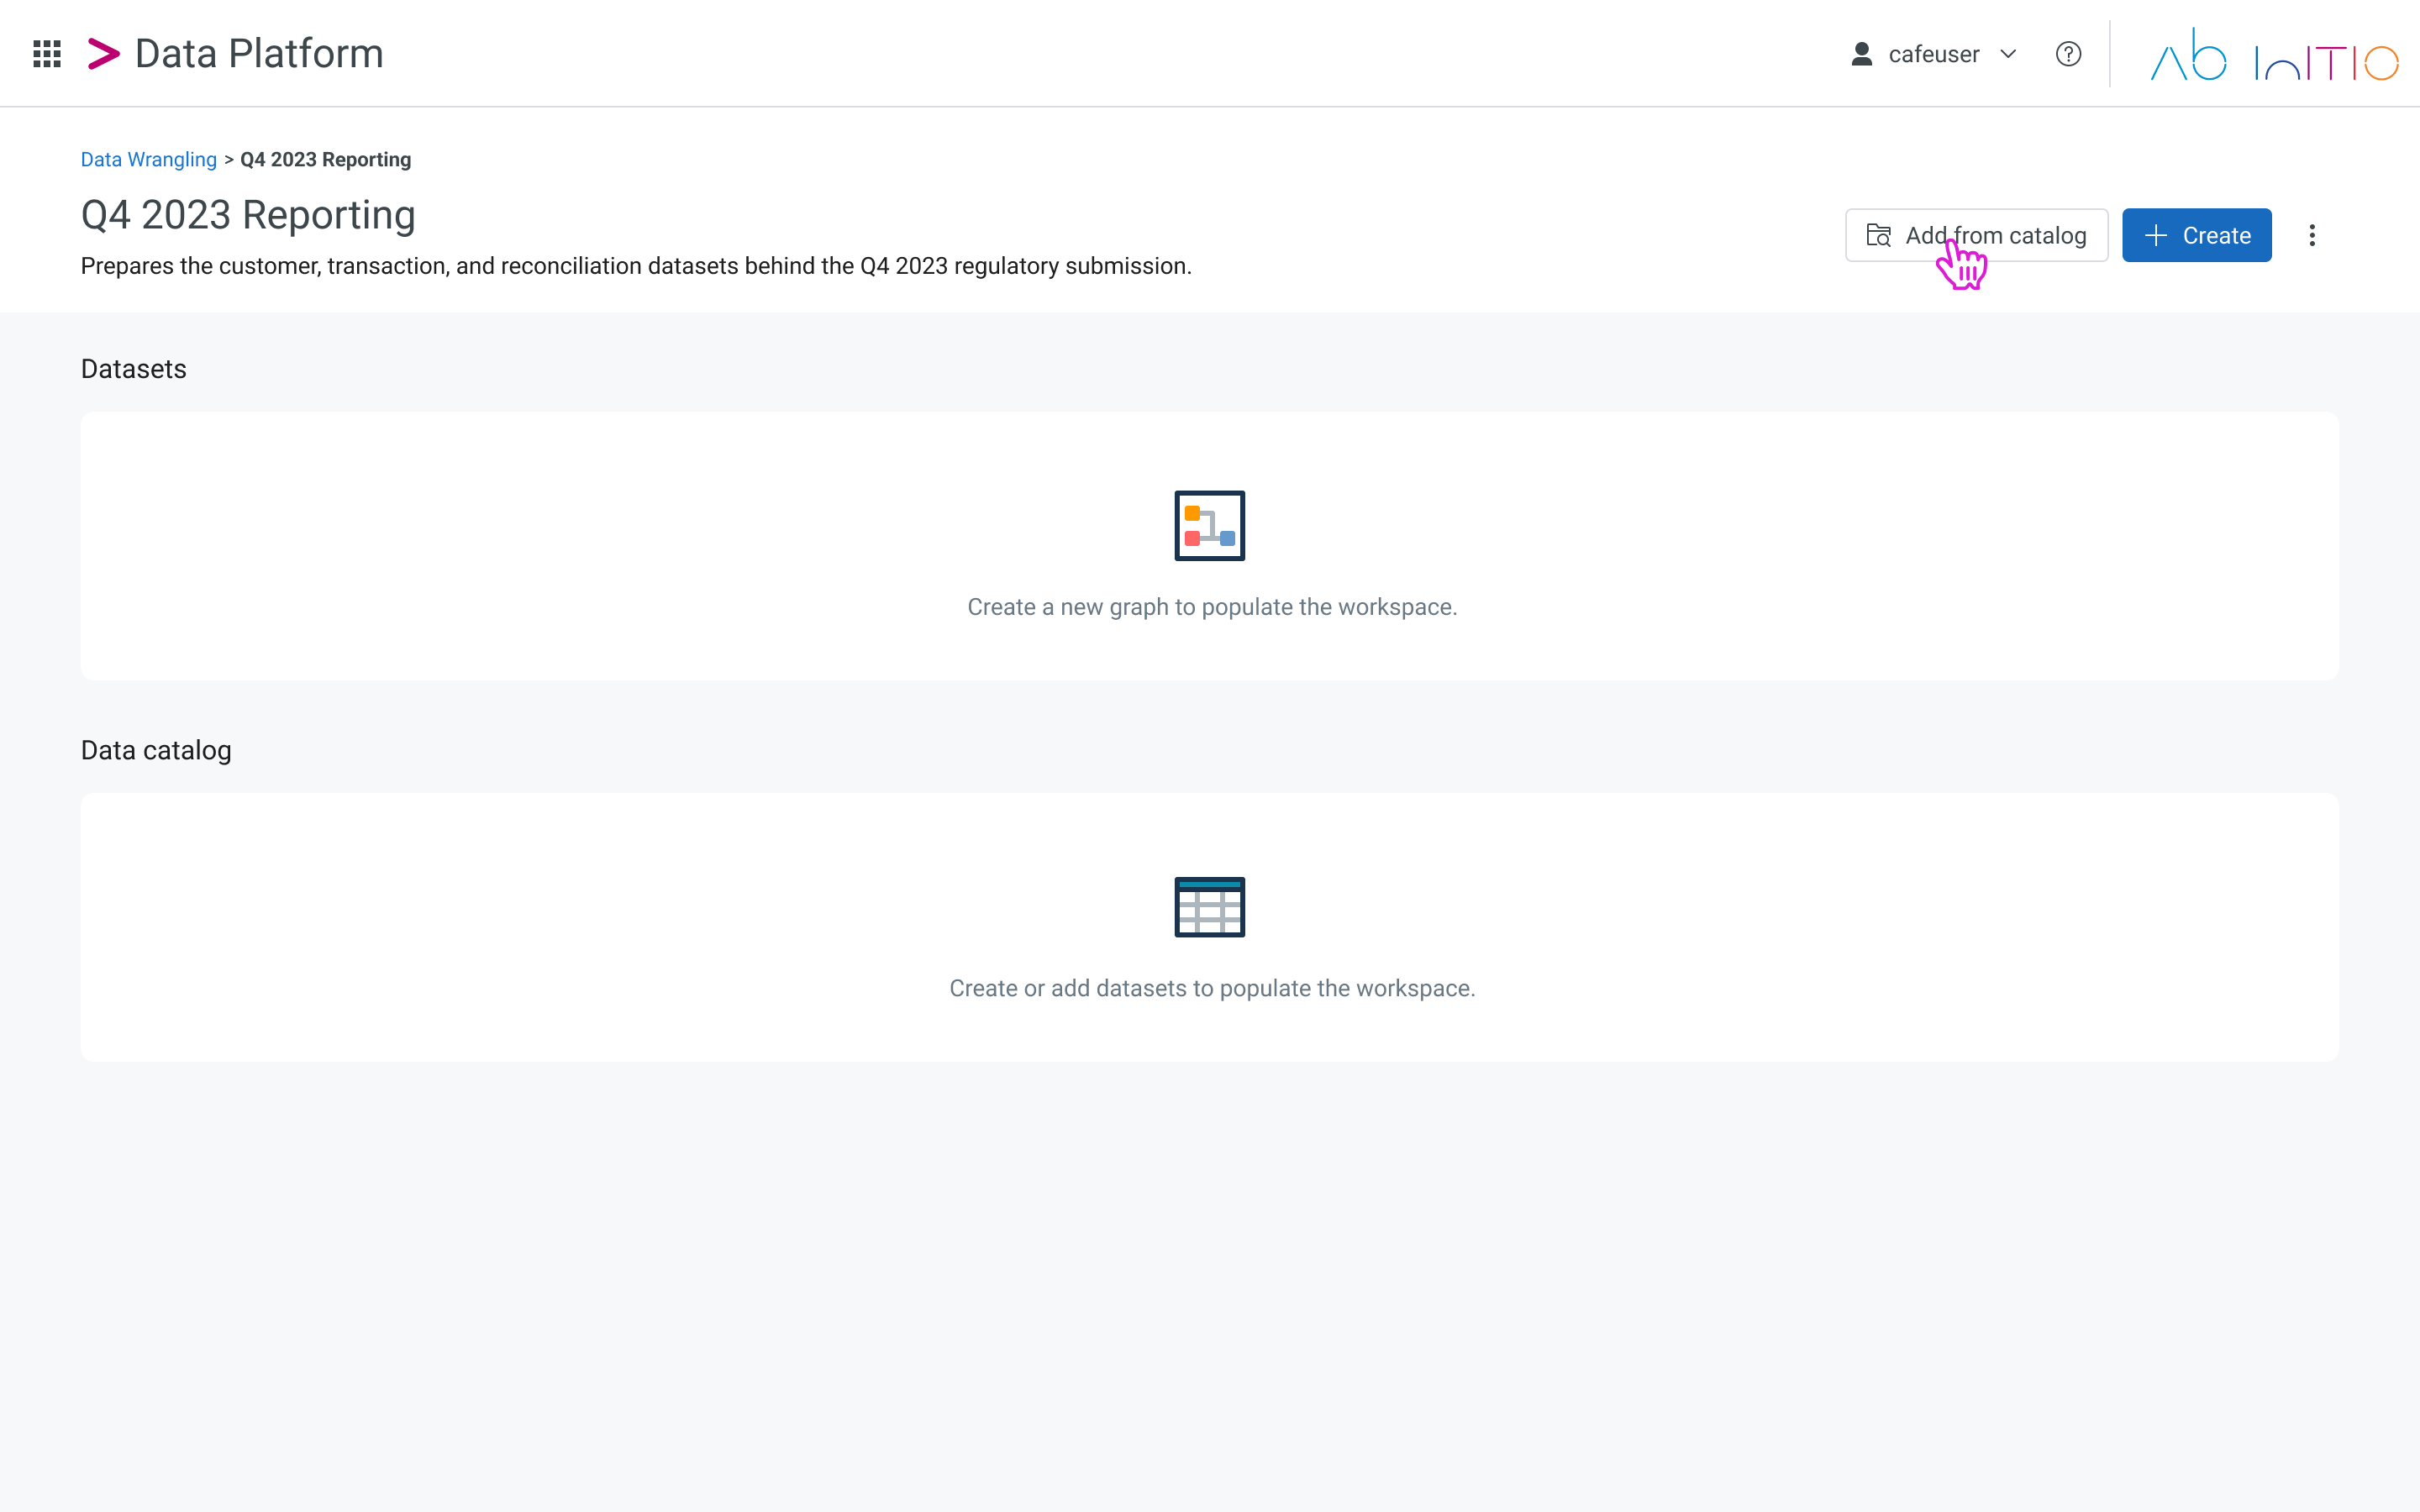Click the table icon in Data catalog panel
Image resolution: width=2420 pixels, height=1512 pixels.
tap(1209, 907)
